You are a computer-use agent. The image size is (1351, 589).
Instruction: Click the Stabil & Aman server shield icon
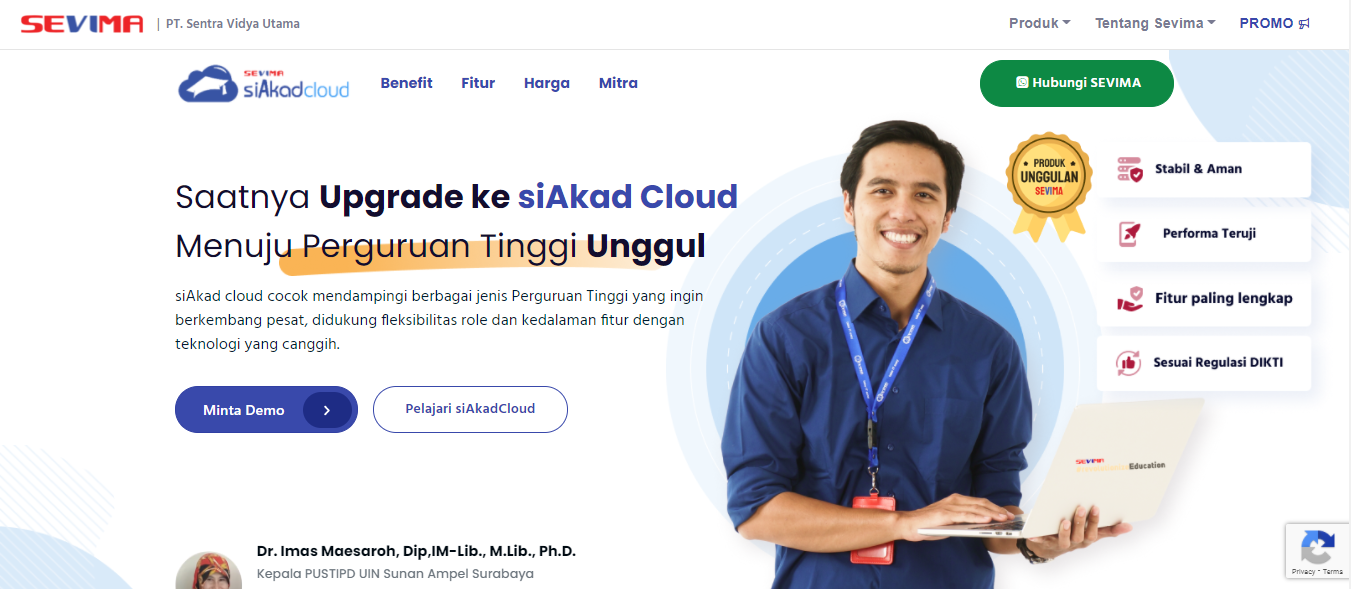point(1130,169)
